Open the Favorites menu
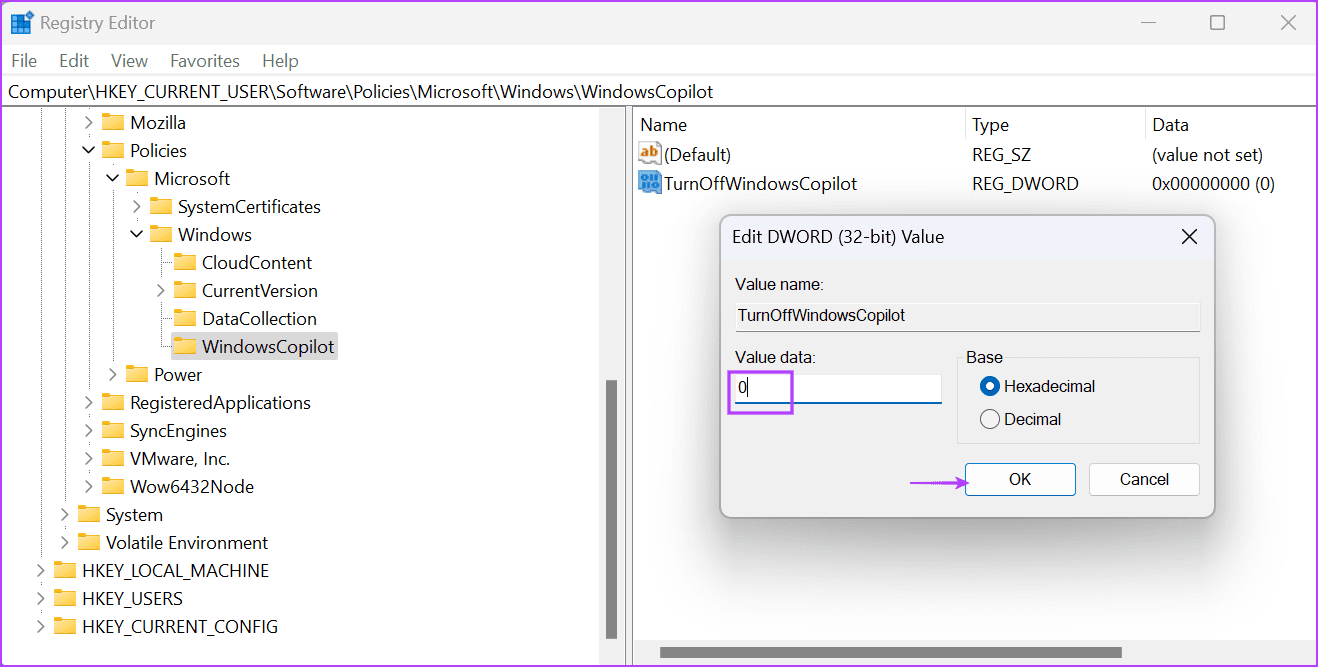The image size is (1318, 667). (x=204, y=61)
